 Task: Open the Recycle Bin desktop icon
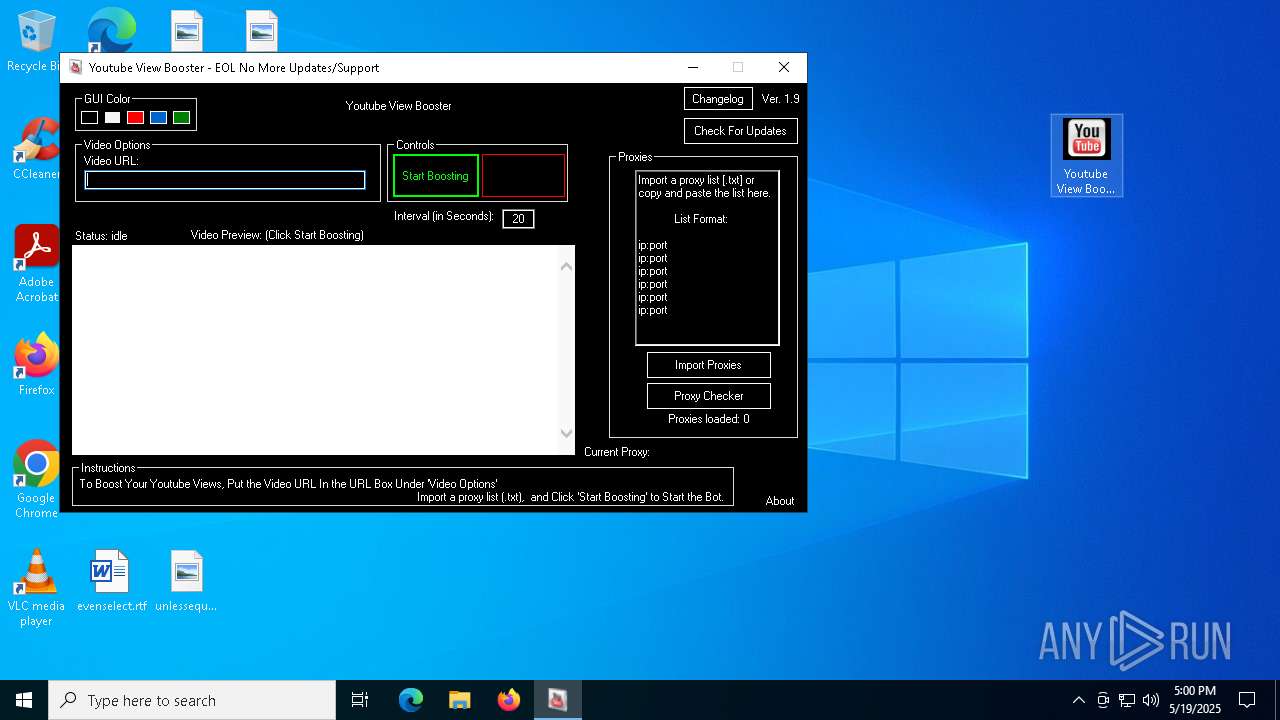pyautogui.click(x=36, y=42)
